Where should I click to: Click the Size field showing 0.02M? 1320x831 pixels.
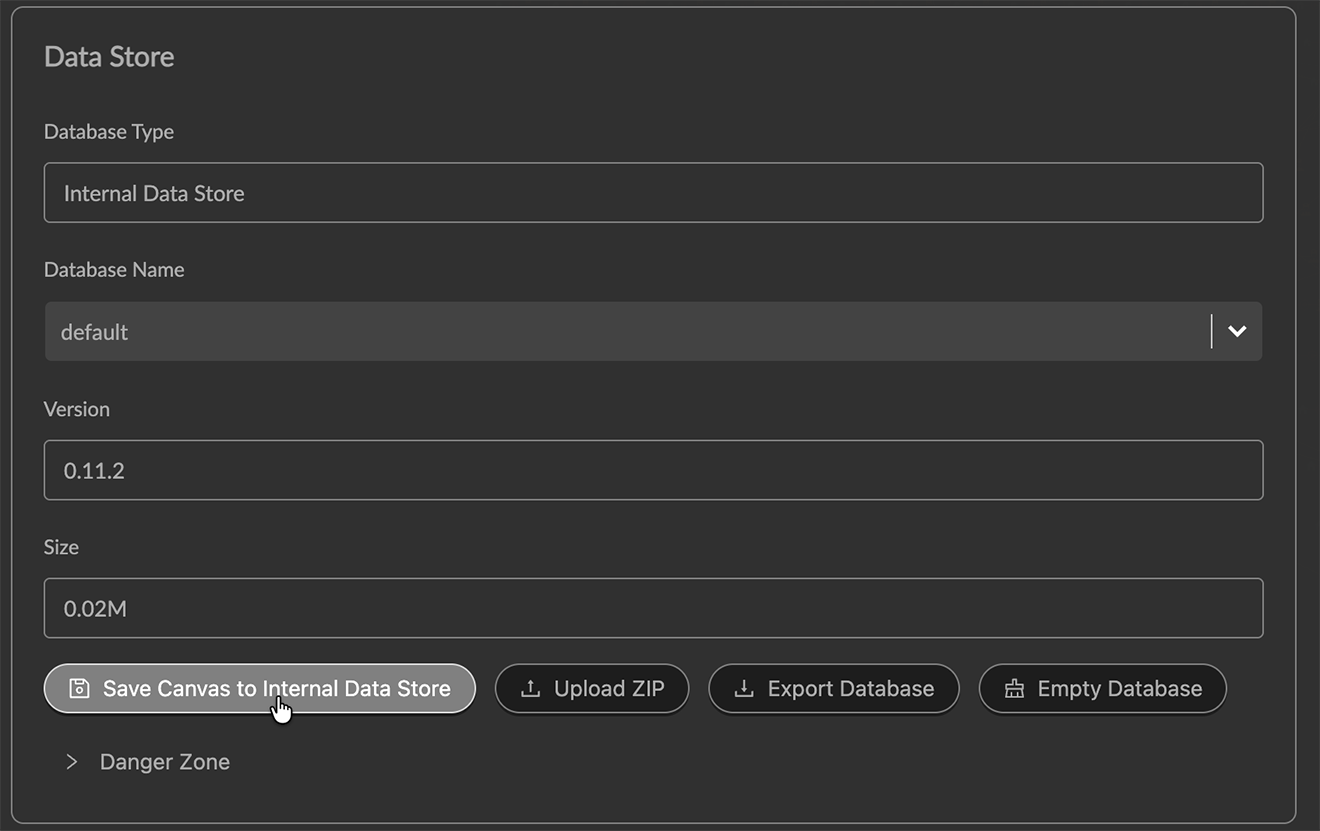tap(653, 608)
